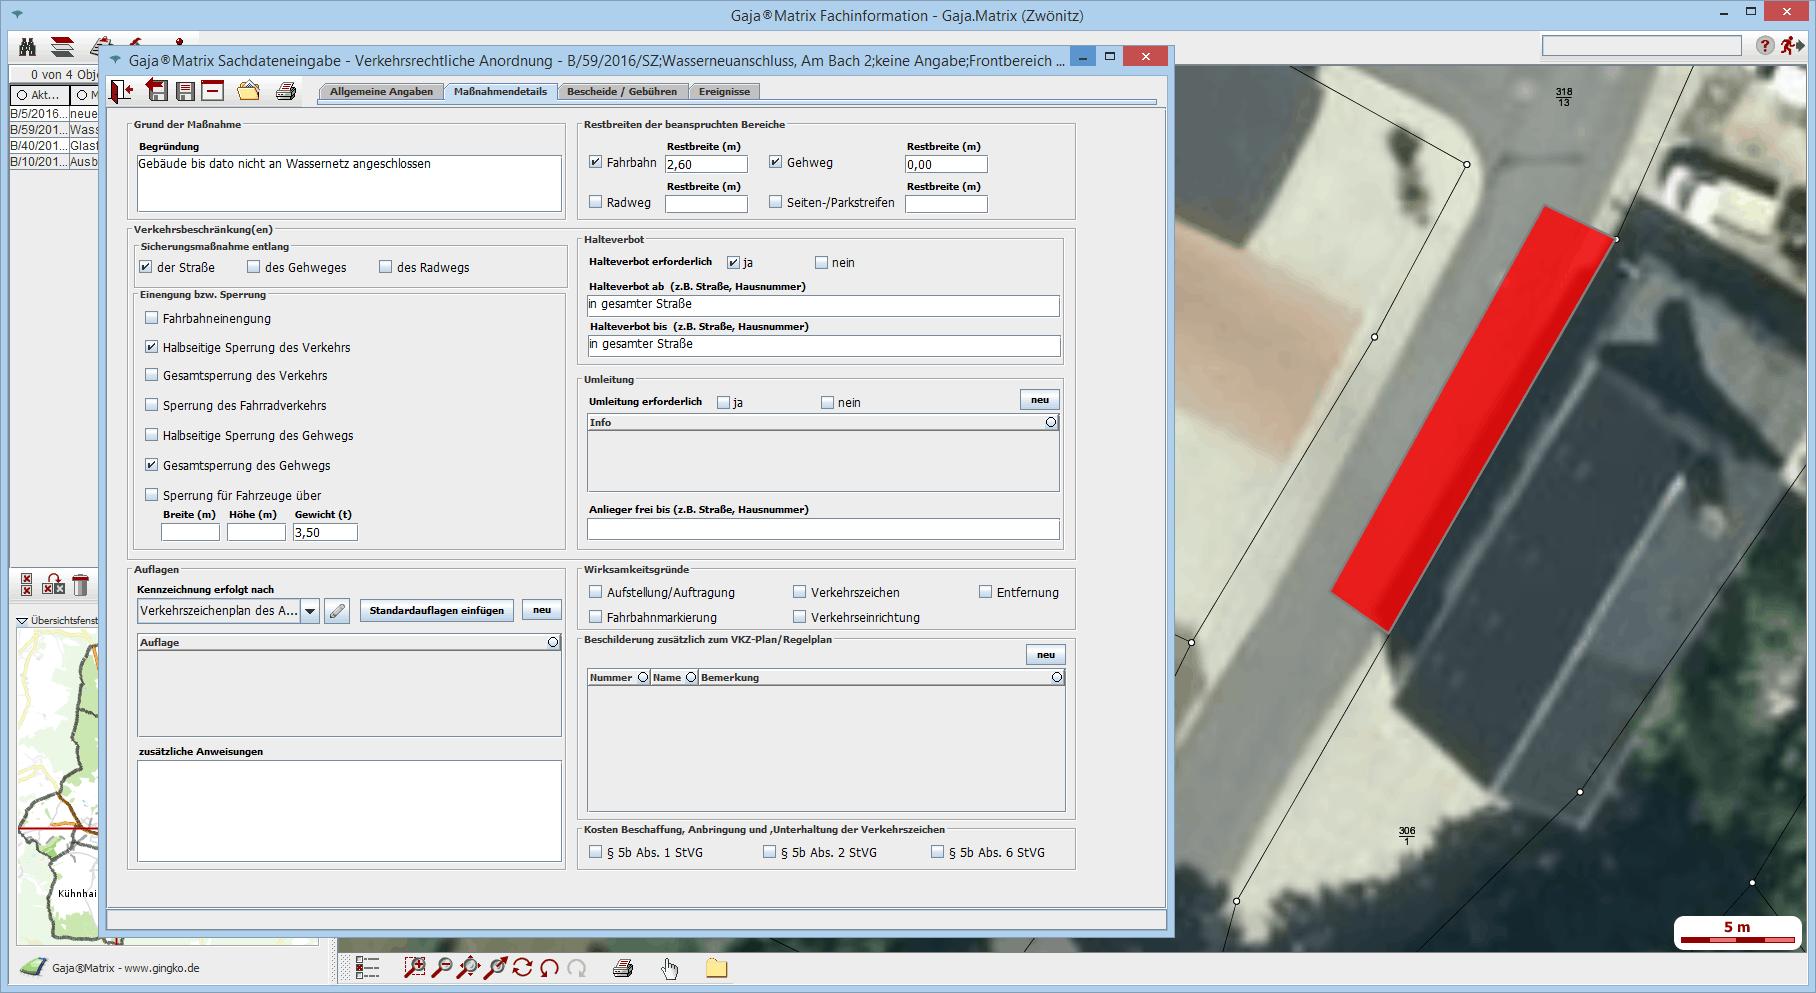Click the save and close floppy icon
The height and width of the screenshot is (993, 1816).
click(x=157, y=91)
